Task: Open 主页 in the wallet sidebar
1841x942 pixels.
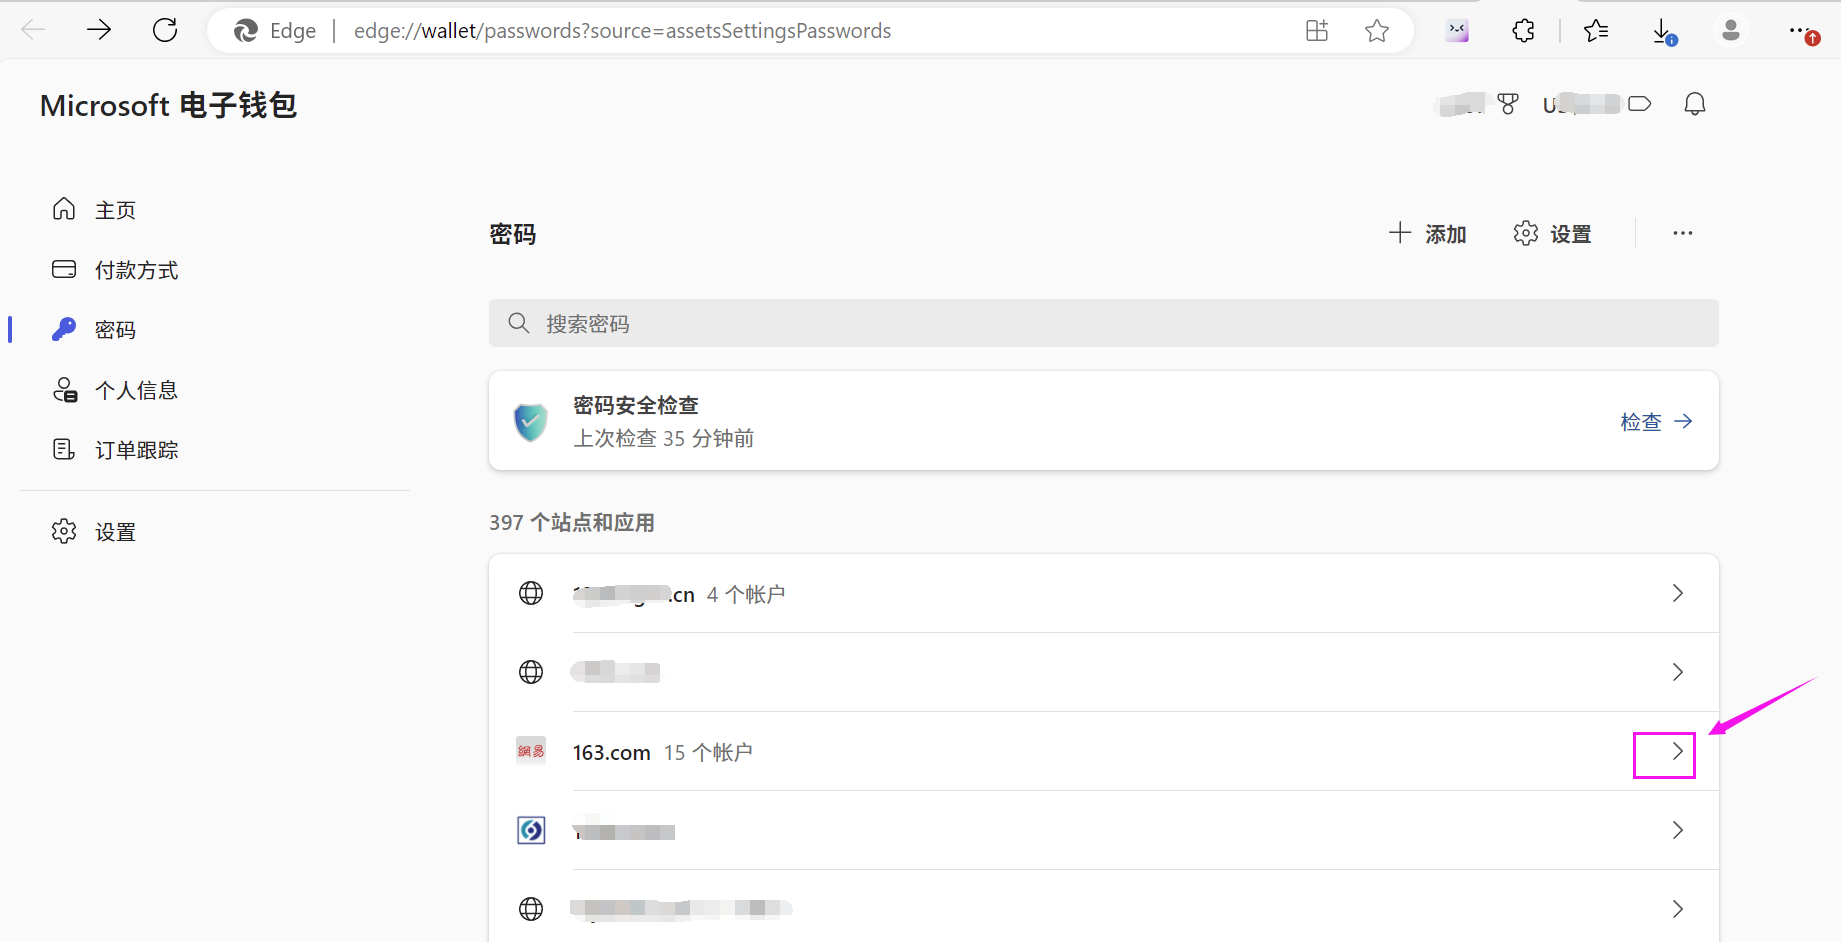Action: (115, 210)
